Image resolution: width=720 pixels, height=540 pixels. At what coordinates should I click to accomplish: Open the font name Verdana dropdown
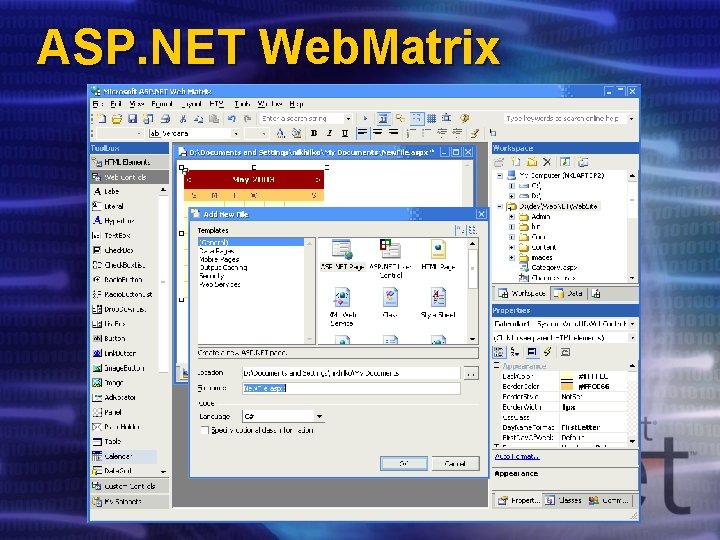tap(236, 134)
